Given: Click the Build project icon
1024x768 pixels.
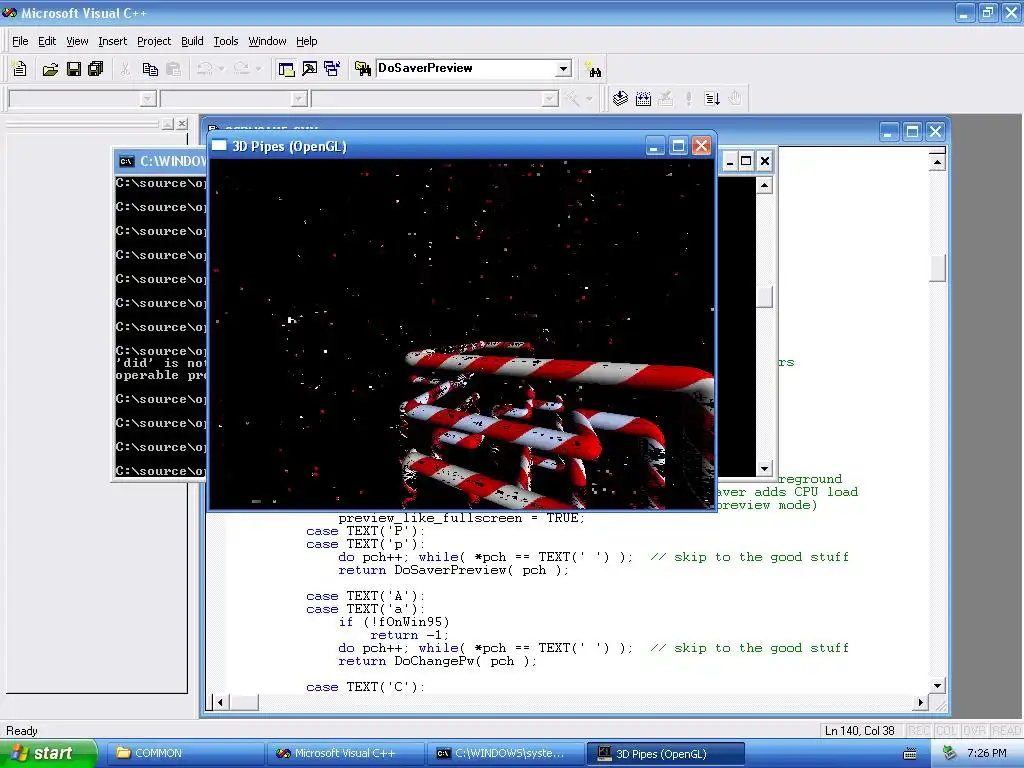Looking at the screenshot, I should coord(643,99).
